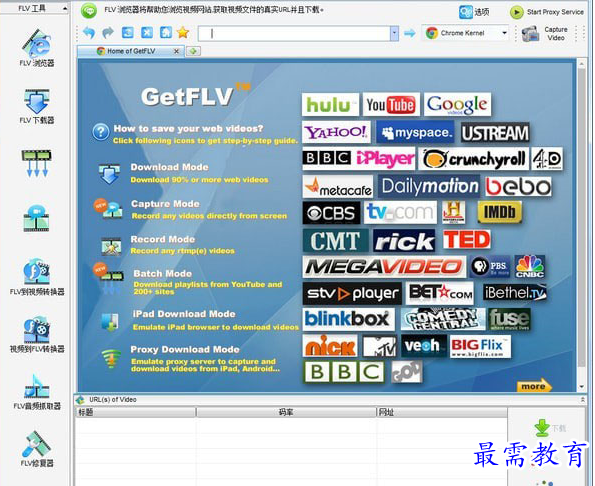Click Start Proxy Service
Viewport: 595px width, 486px height.
coord(547,12)
